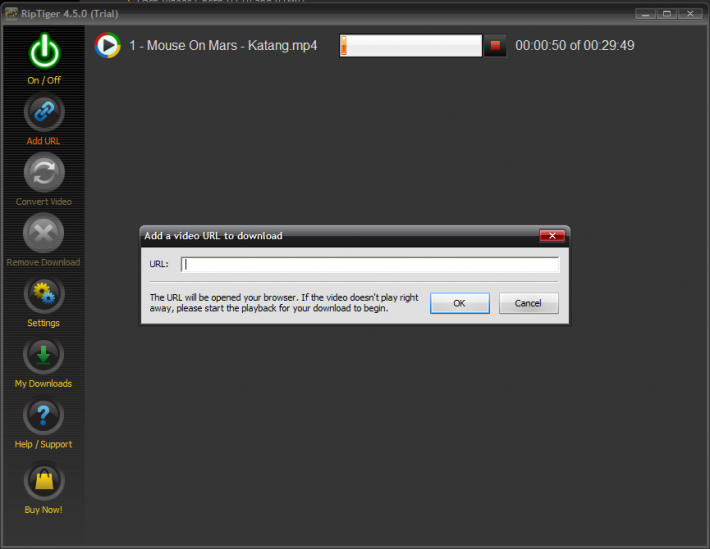Maximize the RipTiger window

[x=667, y=14]
